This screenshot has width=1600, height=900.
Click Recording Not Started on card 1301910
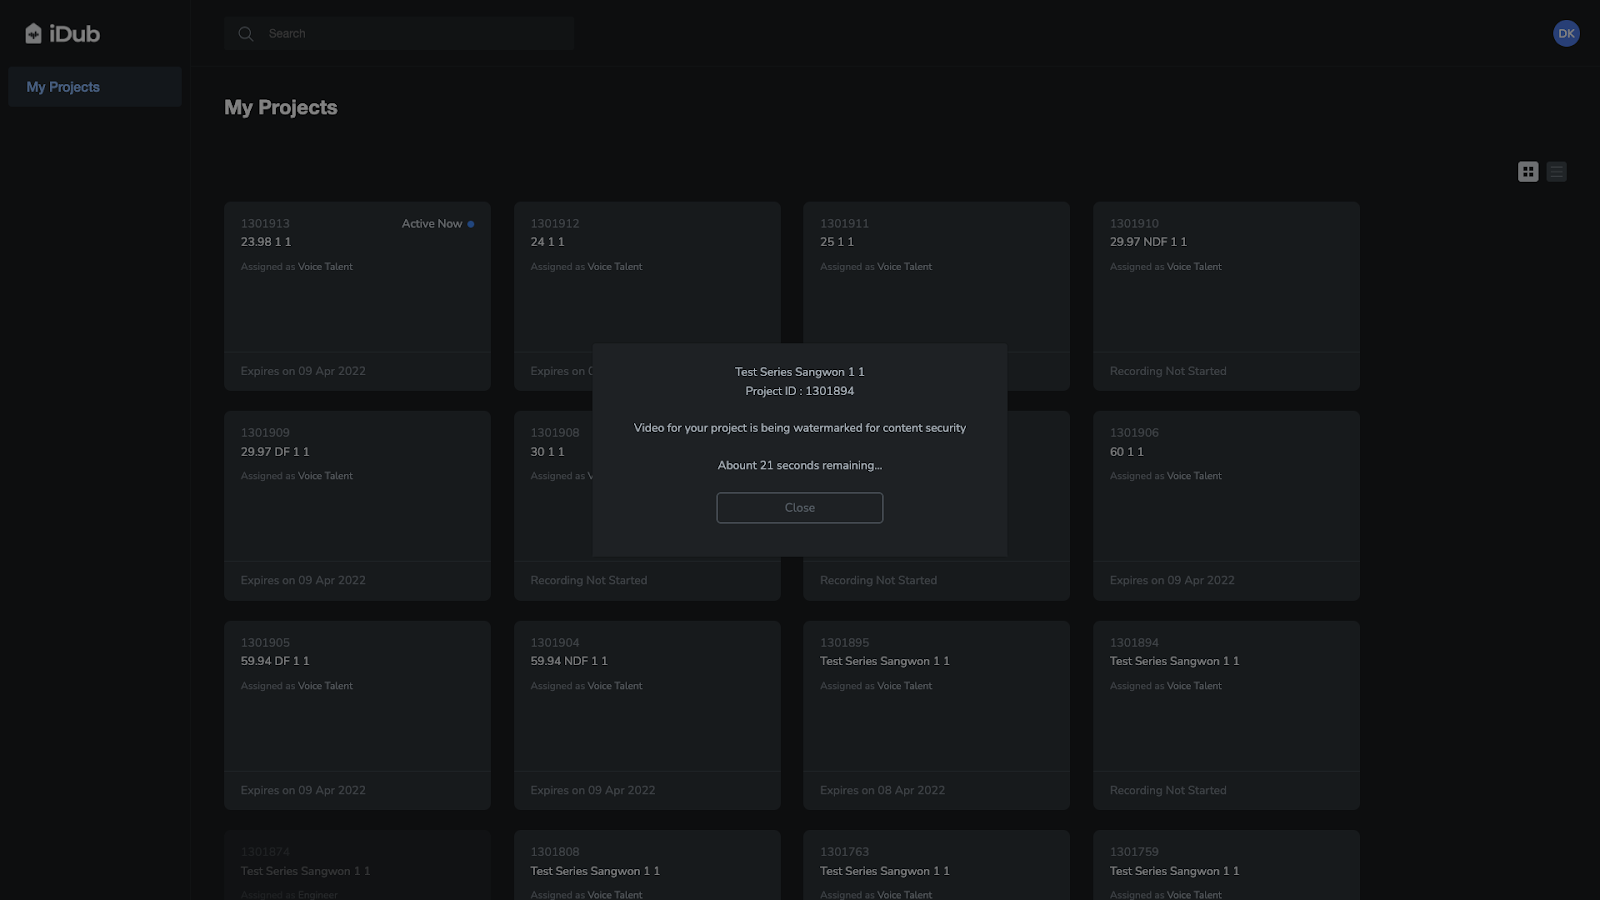point(1168,371)
